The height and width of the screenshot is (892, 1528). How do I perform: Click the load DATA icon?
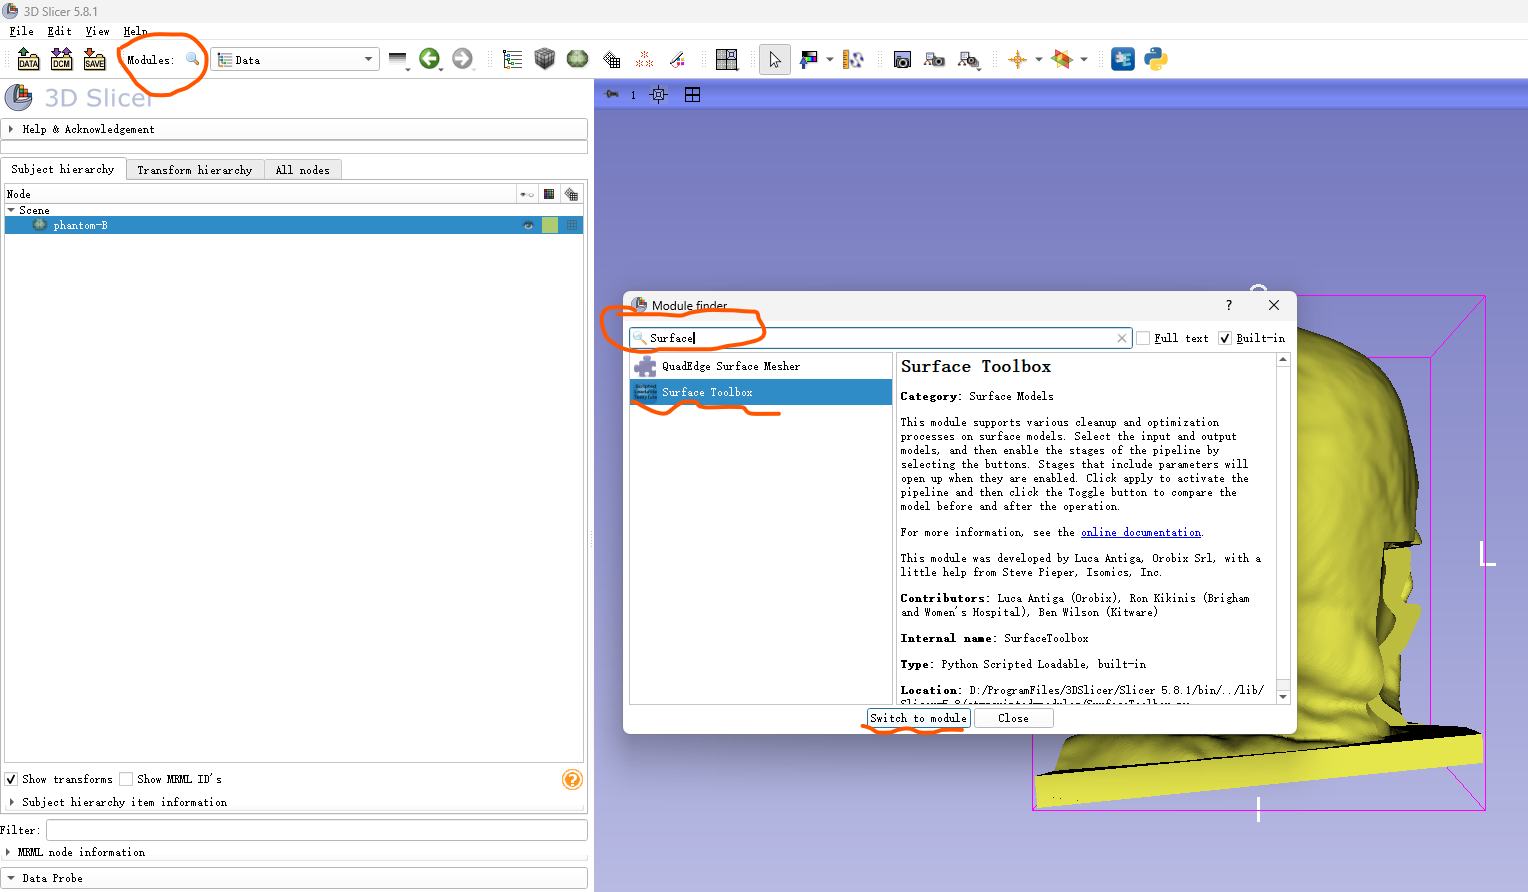(x=28, y=59)
